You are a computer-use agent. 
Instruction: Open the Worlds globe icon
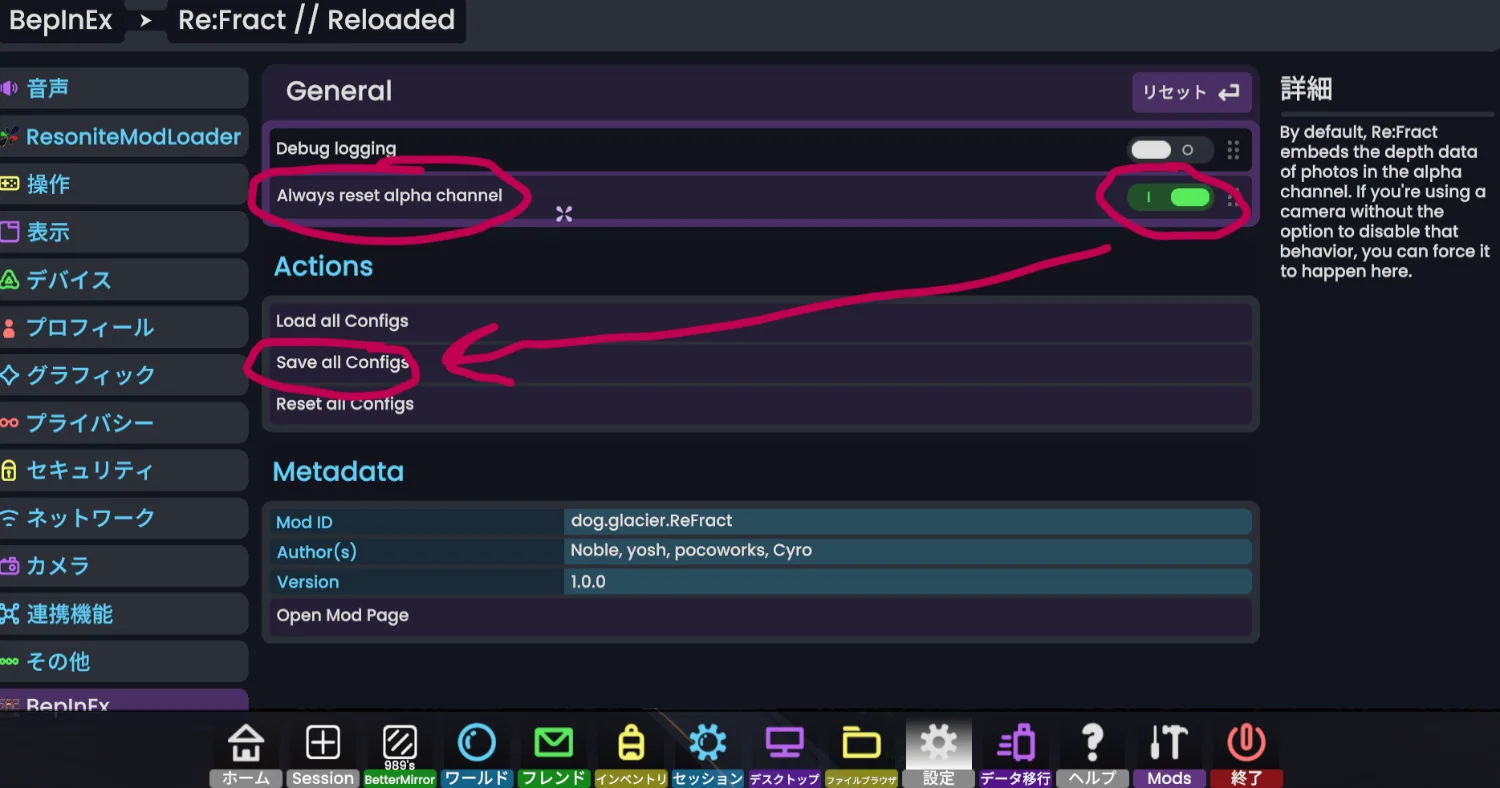(476, 745)
